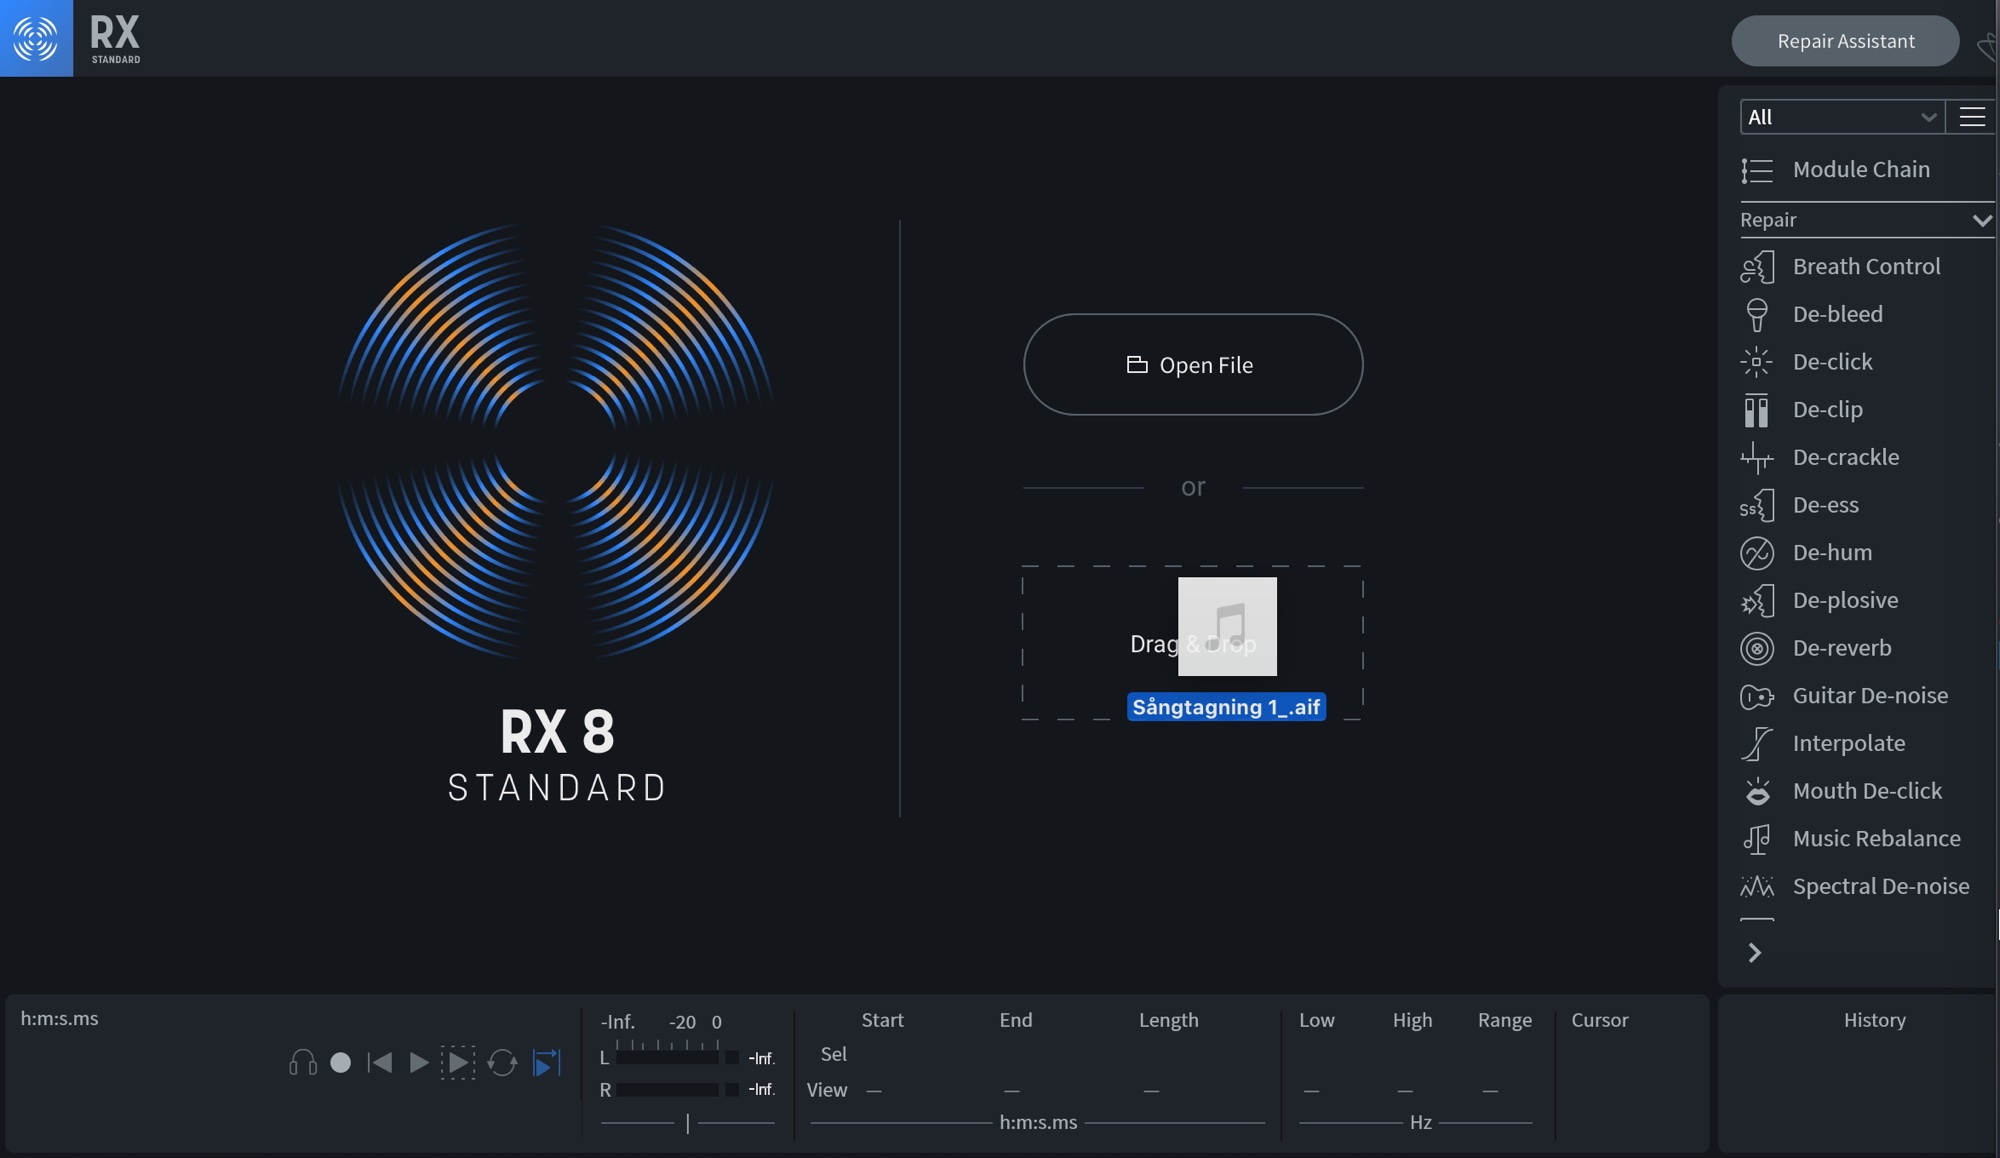Screen dimensions: 2000x1158
Task: Collapse the Repair section chevron
Action: click(x=1981, y=220)
